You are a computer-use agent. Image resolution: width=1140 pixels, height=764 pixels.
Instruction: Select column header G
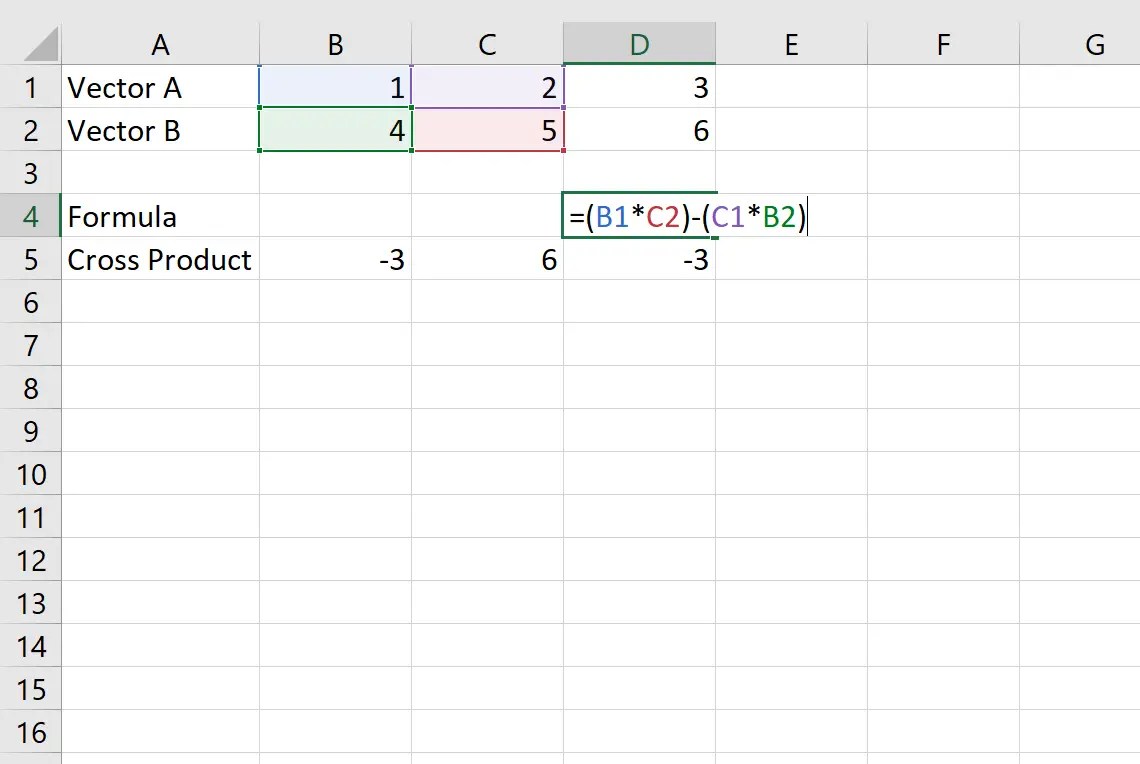[x=1094, y=44]
